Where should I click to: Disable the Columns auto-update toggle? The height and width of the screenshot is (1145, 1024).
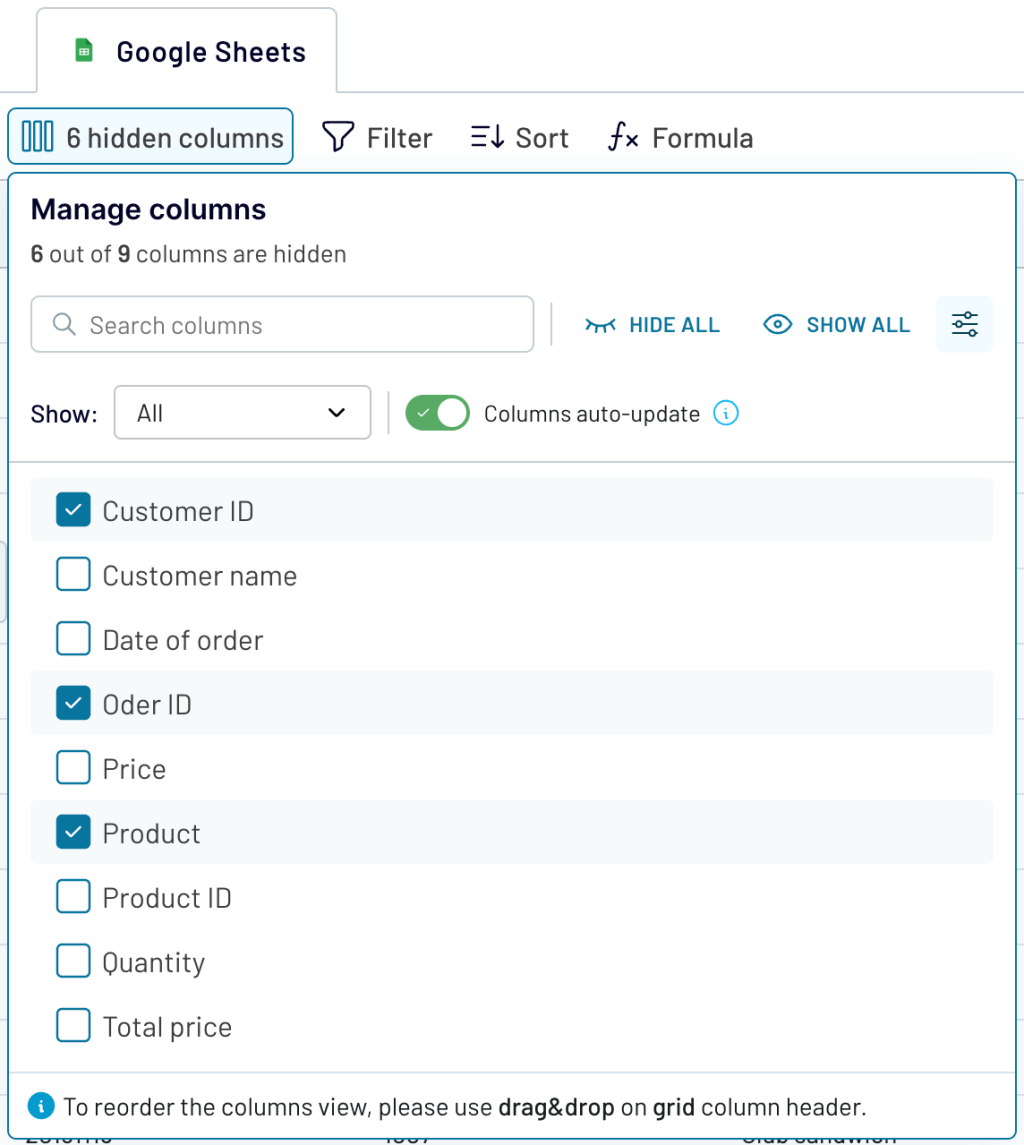[437, 413]
